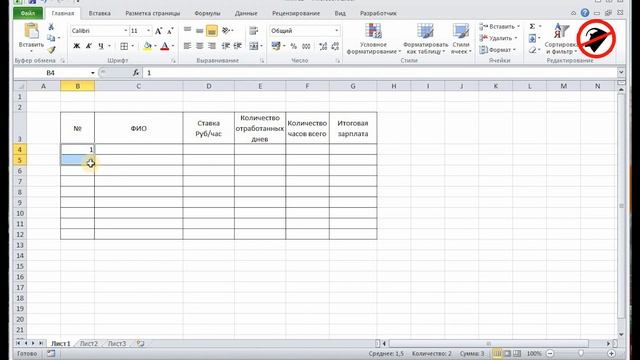Switch to the Разметка страницы tab
Image resolution: width=640 pixels, height=360 pixels.
pos(152,13)
